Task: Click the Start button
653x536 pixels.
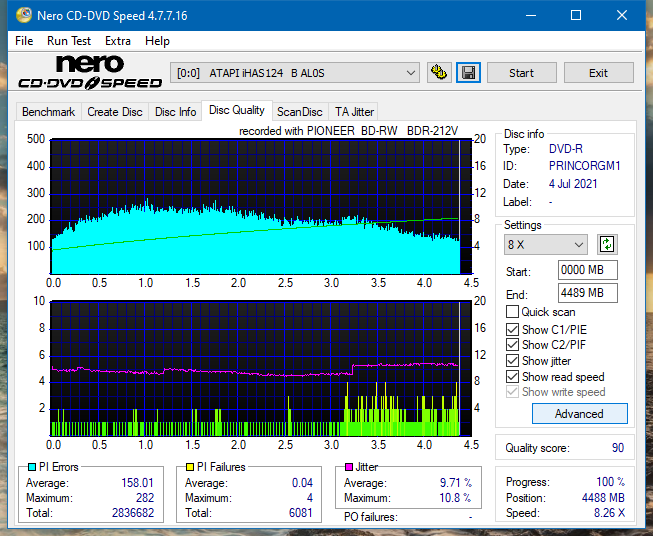Action: pyautogui.click(x=521, y=73)
